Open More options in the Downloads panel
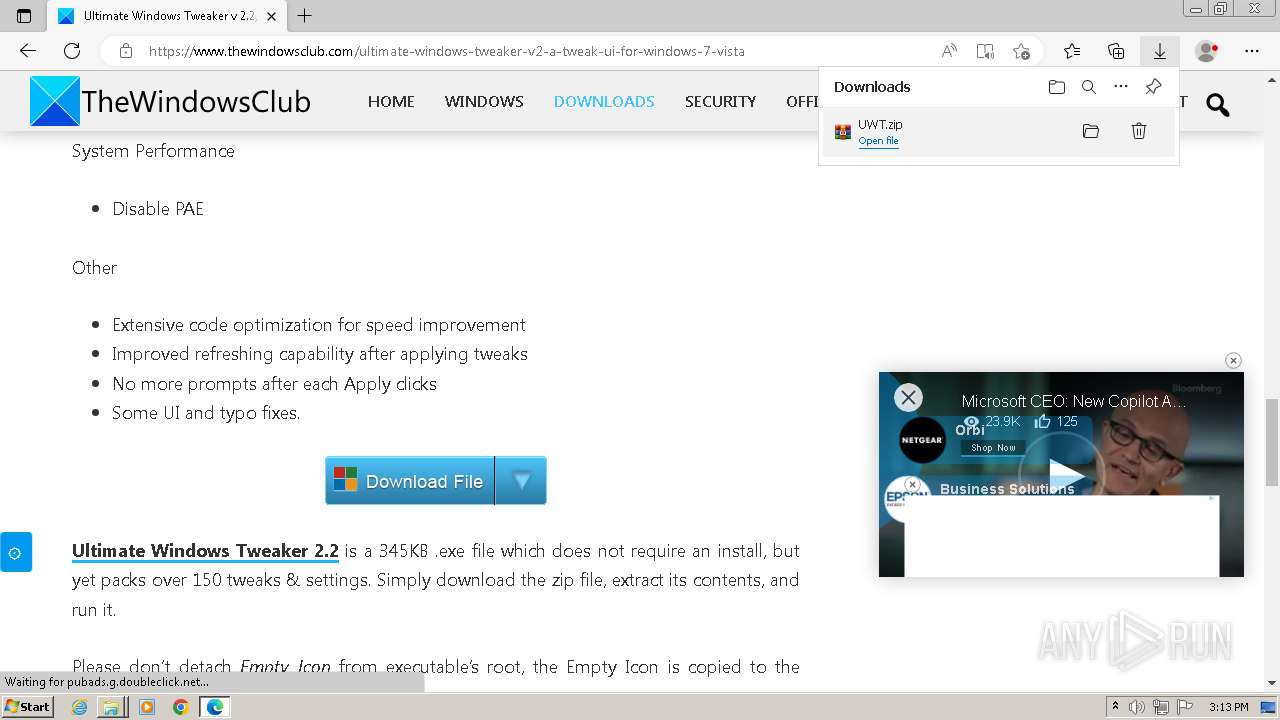 (1121, 87)
